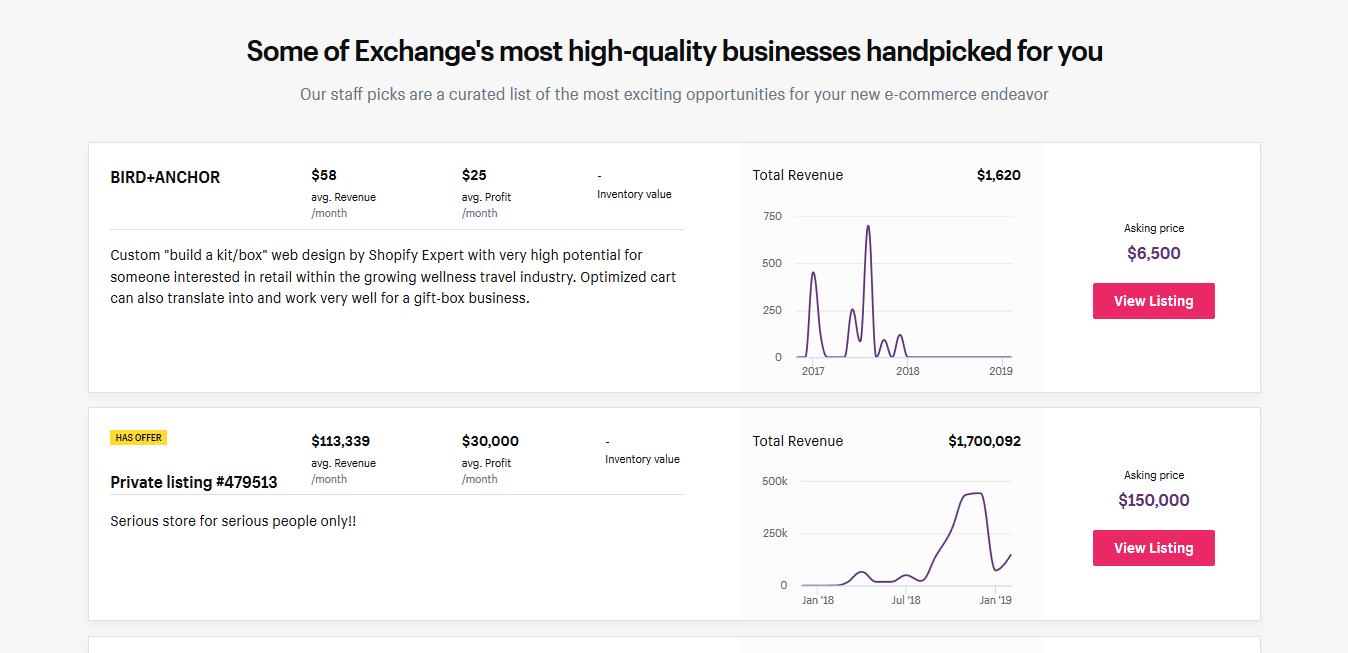Click the "Serious store for serious people" text

[x=233, y=521]
